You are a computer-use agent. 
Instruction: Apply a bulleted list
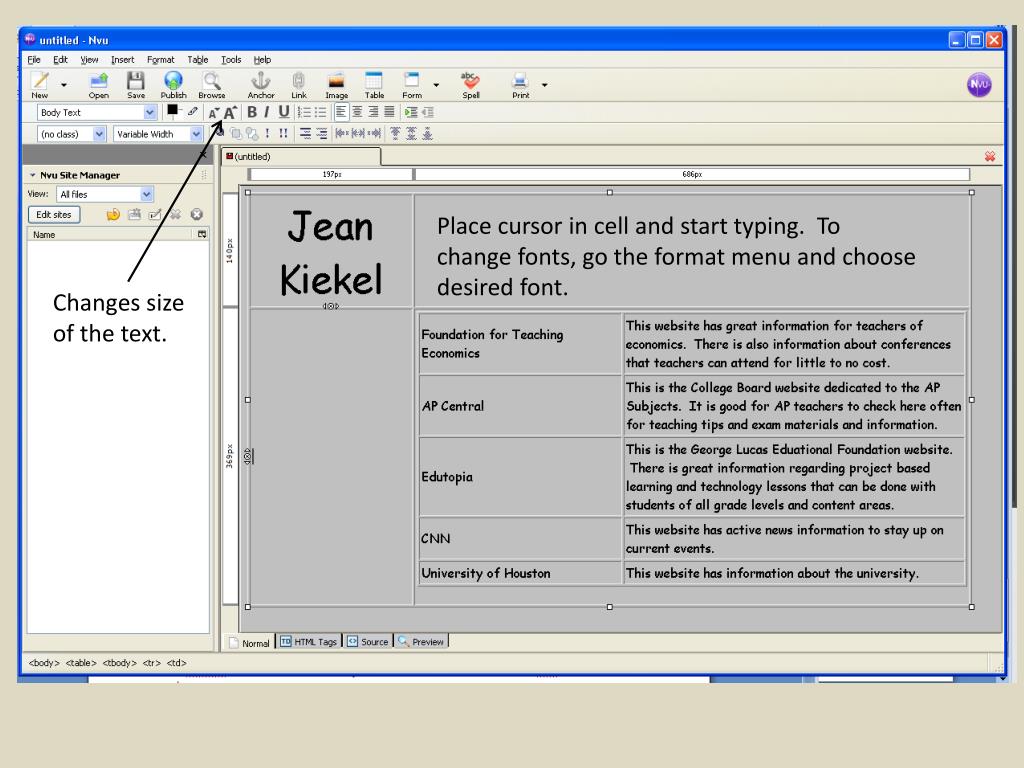tap(320, 112)
